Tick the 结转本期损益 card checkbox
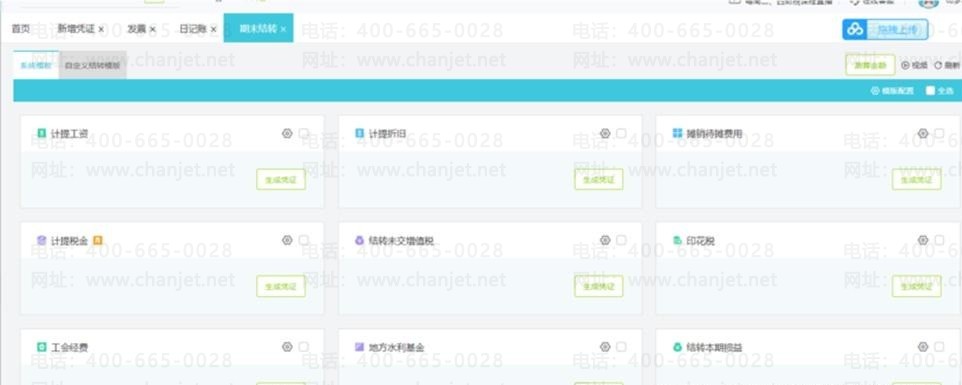Screen dimensions: 962x385 click(939, 347)
